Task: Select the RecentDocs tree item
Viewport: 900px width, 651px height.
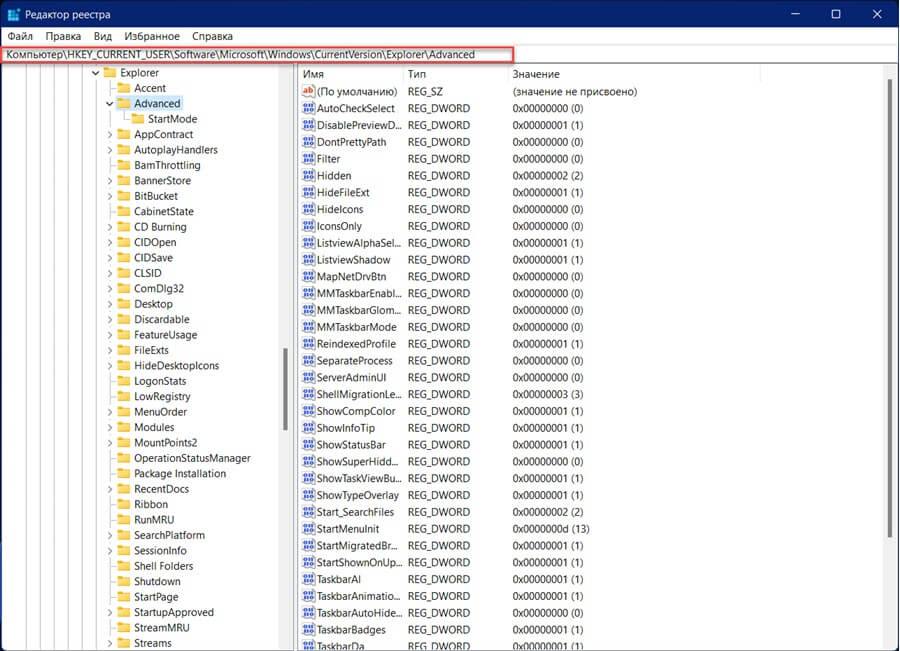Action: point(161,489)
